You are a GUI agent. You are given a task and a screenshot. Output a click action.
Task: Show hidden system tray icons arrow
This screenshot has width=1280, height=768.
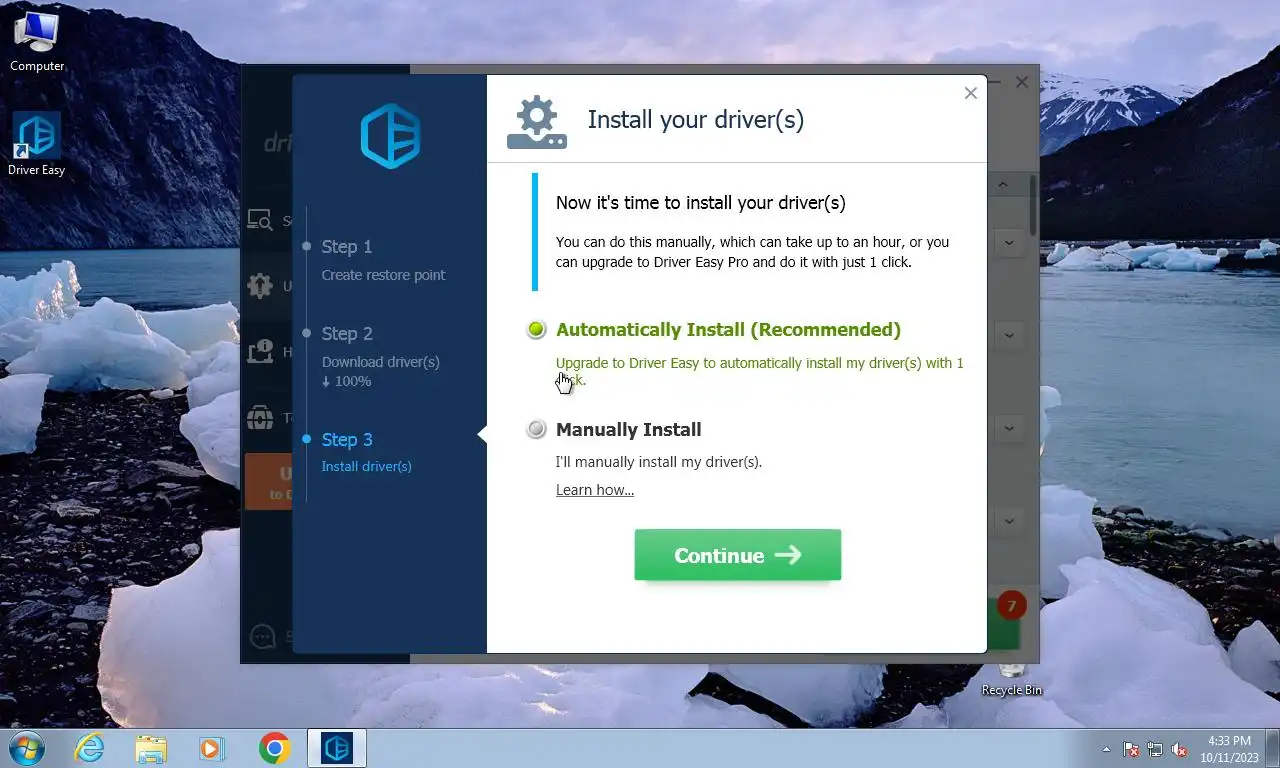click(x=1106, y=748)
